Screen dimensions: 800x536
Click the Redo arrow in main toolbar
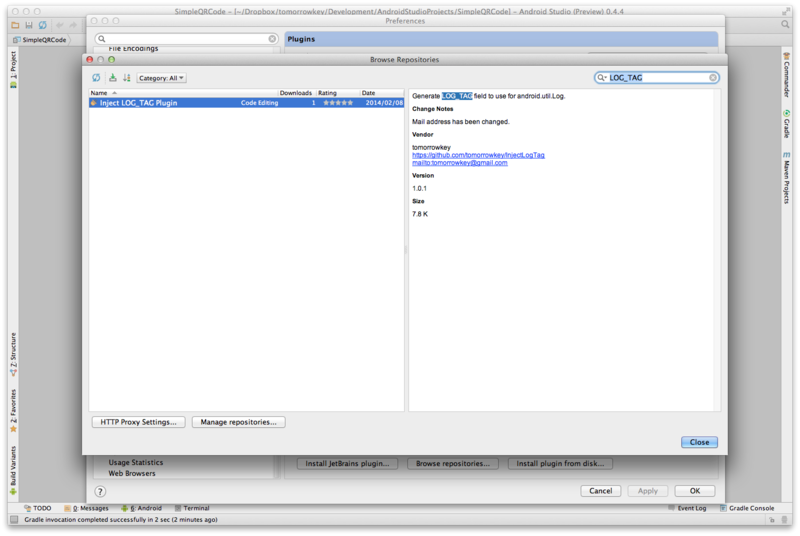point(73,25)
